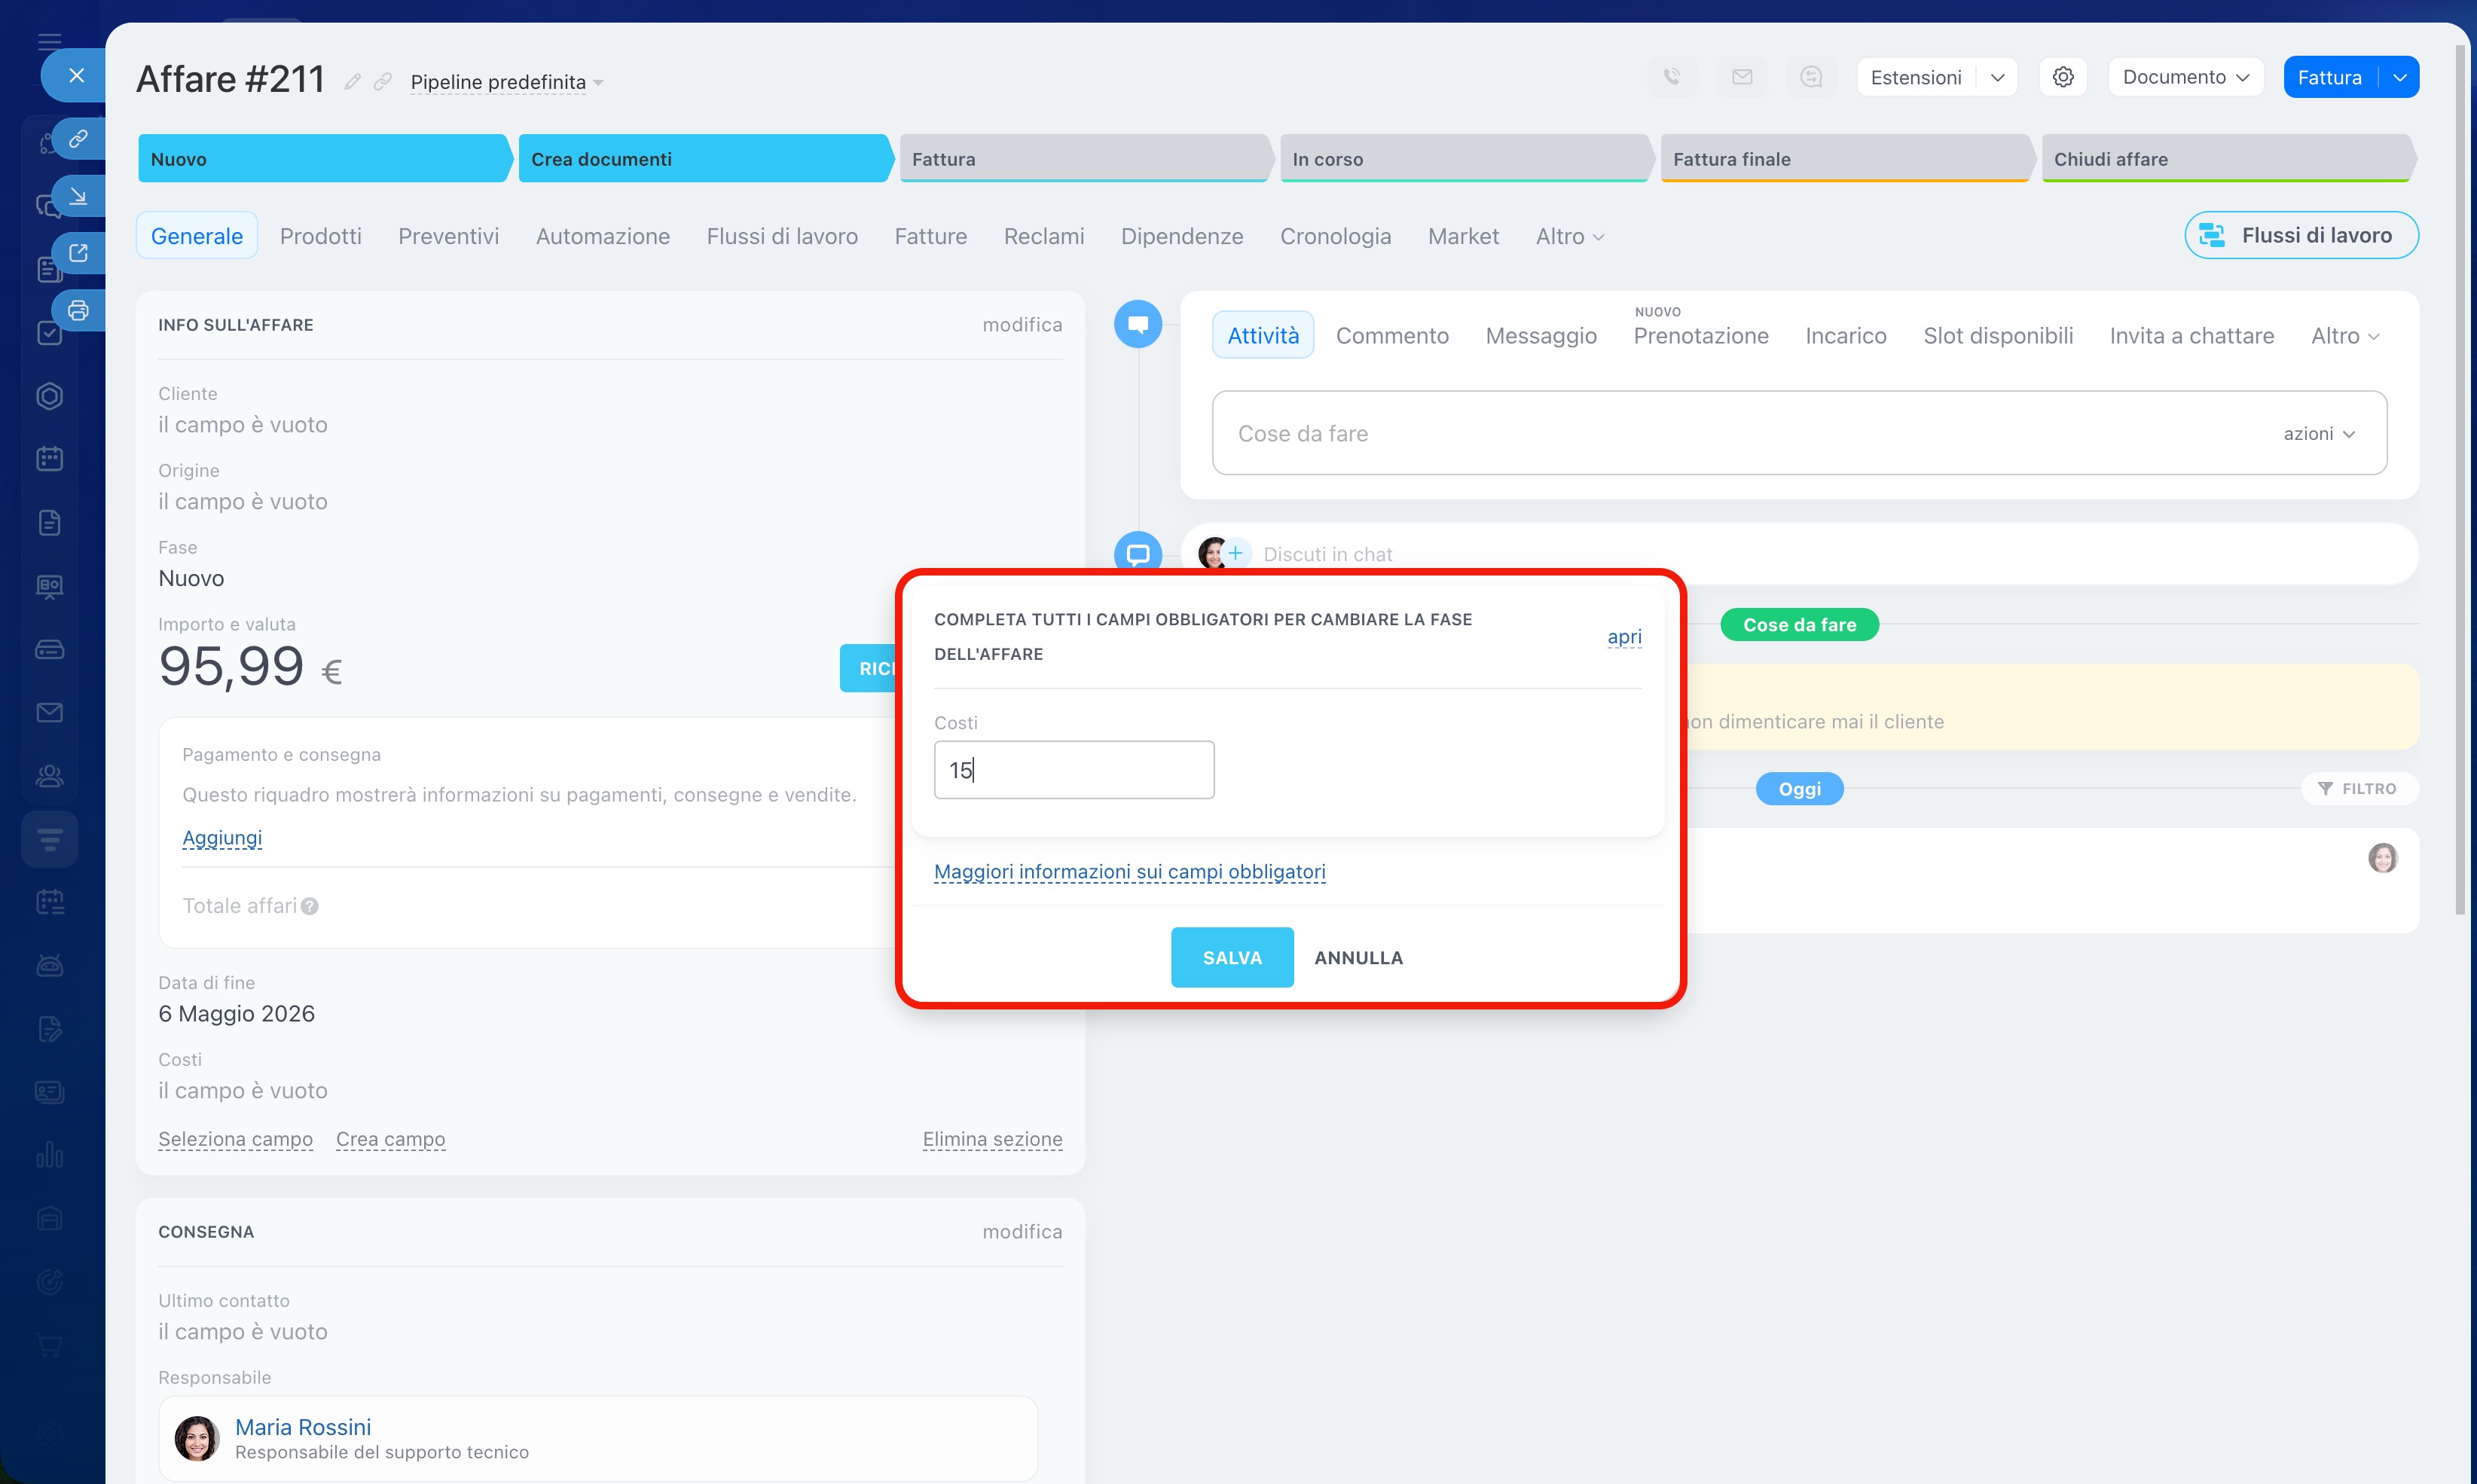Click the help question mark near Totale affari
This screenshot has width=2477, height=1484.
coord(310,906)
